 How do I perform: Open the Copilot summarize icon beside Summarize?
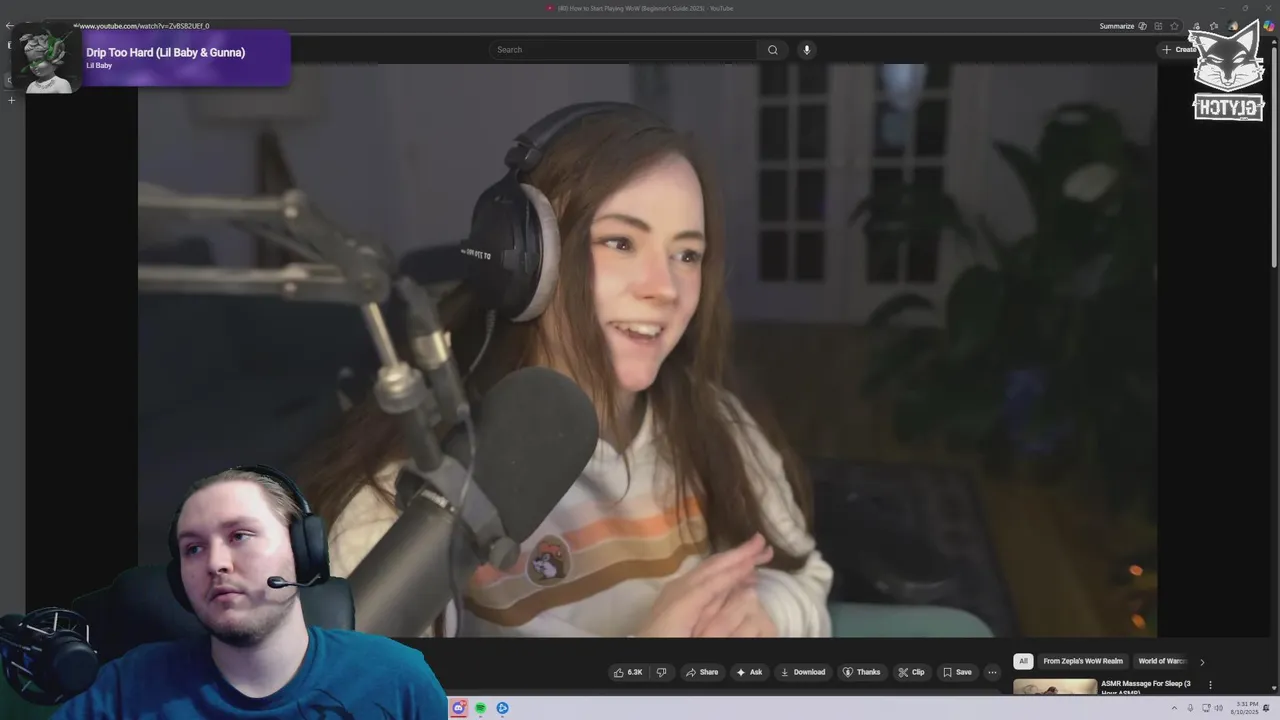(1143, 26)
